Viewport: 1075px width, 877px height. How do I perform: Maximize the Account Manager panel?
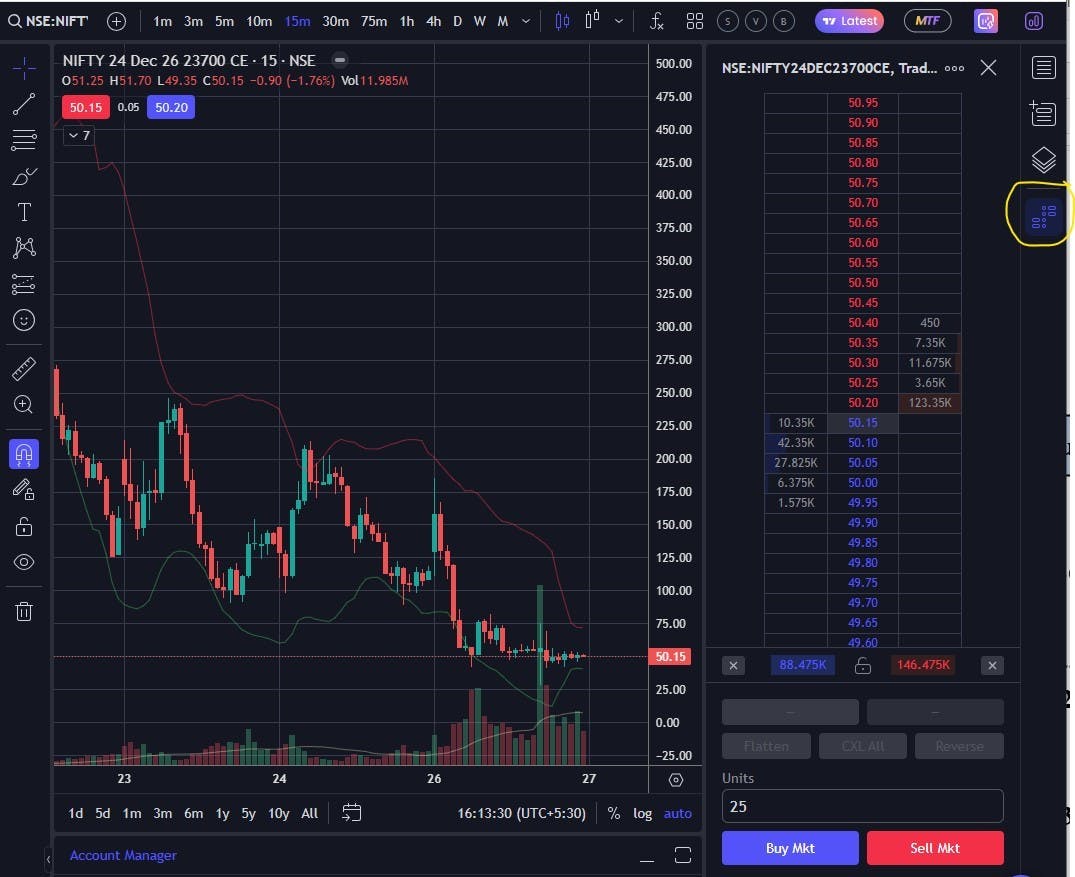click(x=683, y=855)
